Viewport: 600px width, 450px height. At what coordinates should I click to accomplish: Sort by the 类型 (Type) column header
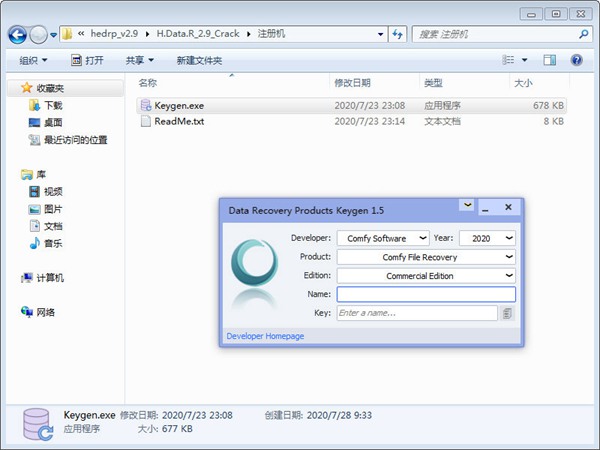point(433,83)
